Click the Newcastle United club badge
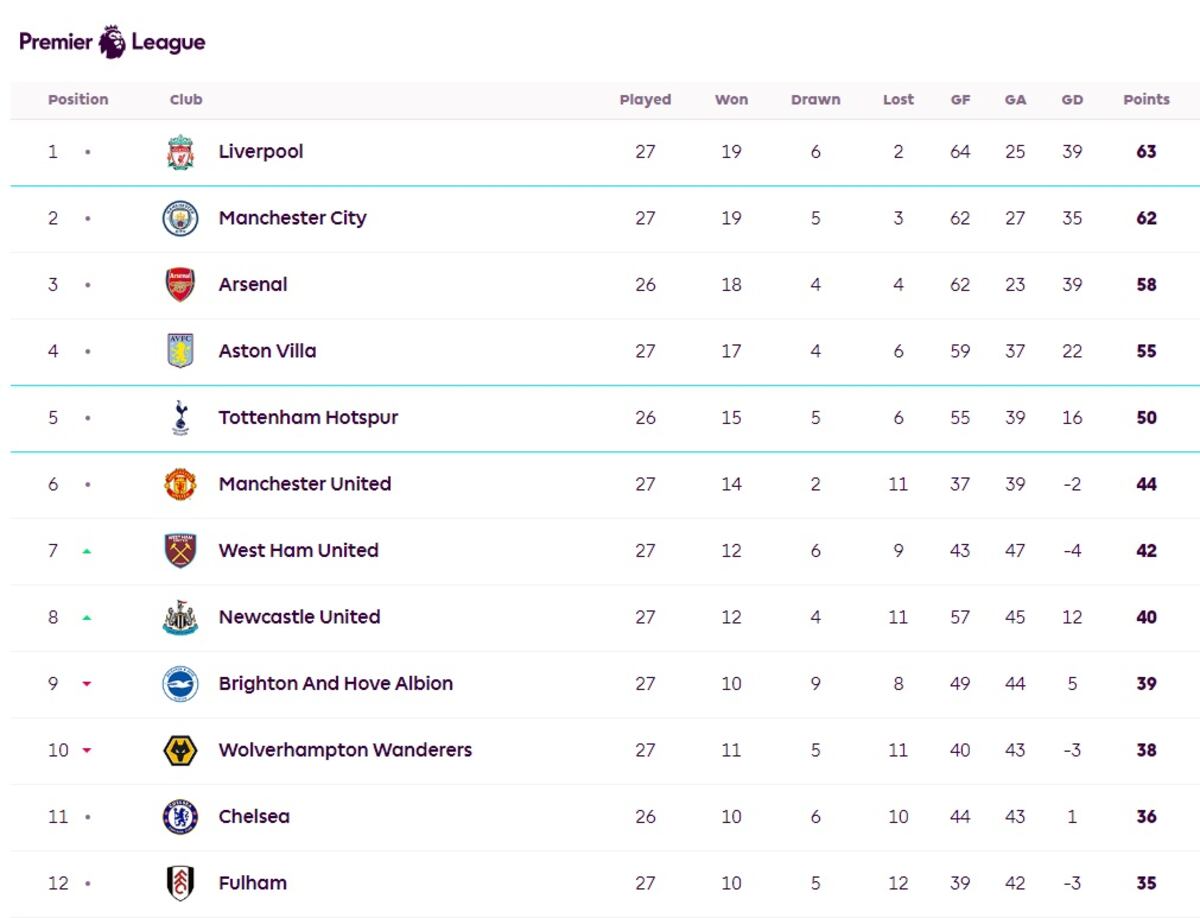Screen dimensions: 1200x918 click(181, 617)
